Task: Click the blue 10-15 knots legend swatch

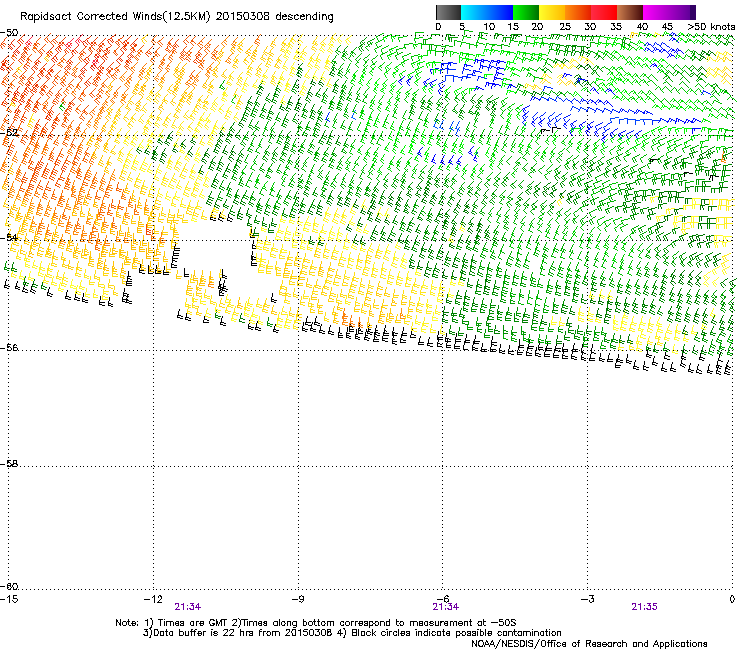Action: [499, 12]
